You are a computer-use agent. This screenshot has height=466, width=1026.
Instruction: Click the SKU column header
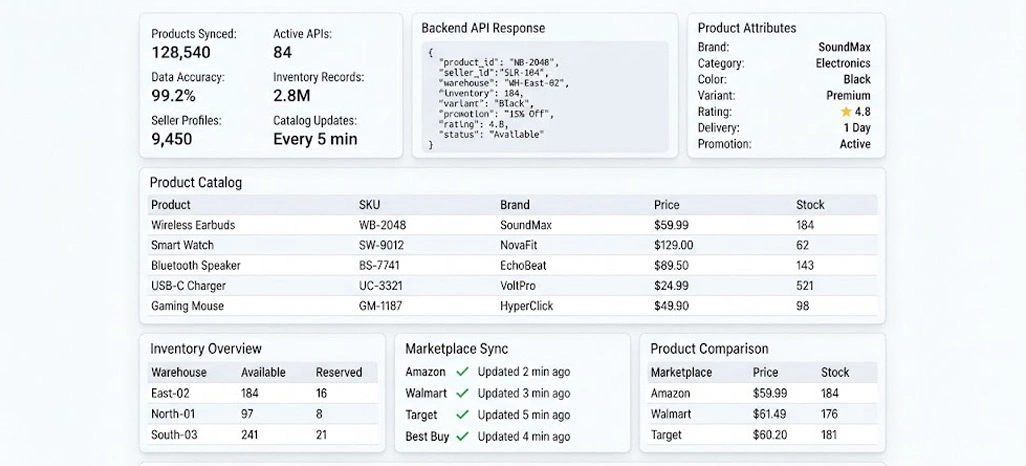(x=369, y=205)
